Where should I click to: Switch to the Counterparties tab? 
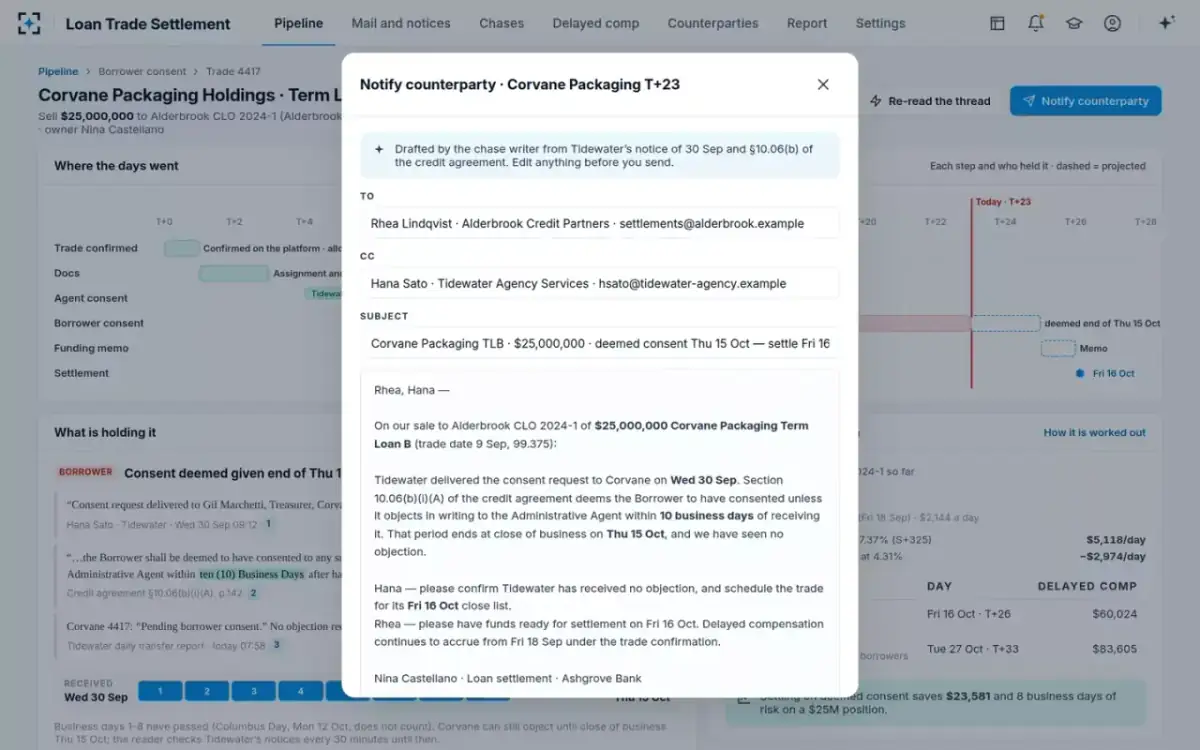click(713, 23)
